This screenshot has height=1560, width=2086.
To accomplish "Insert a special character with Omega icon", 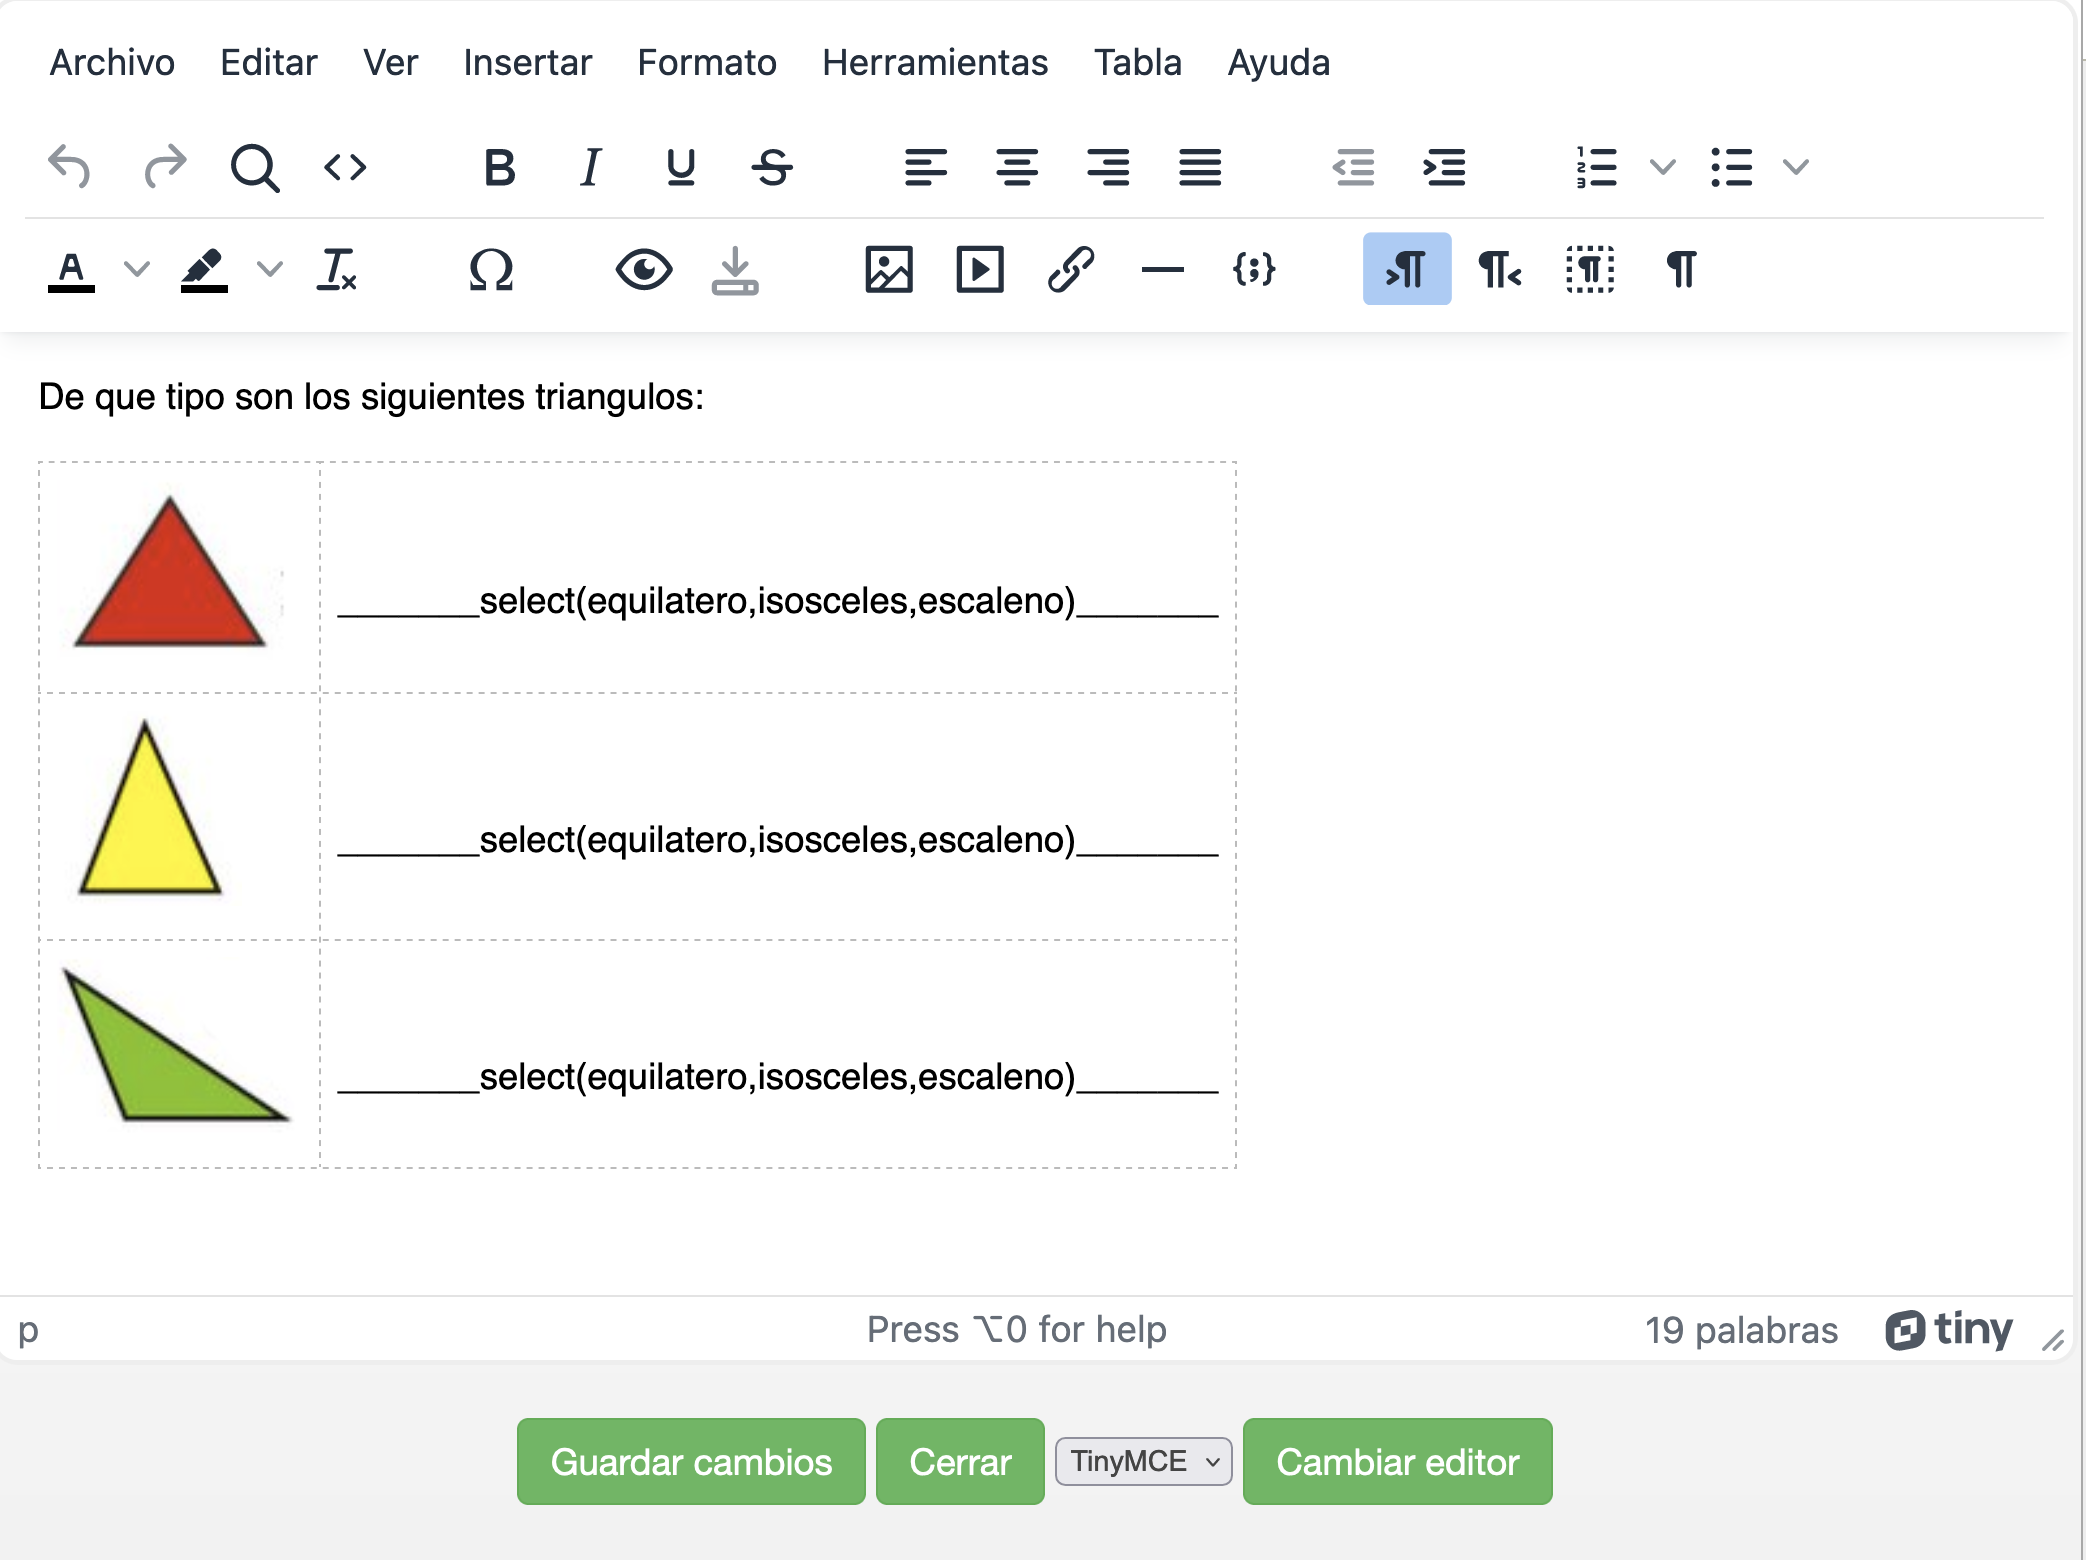I will click(491, 269).
